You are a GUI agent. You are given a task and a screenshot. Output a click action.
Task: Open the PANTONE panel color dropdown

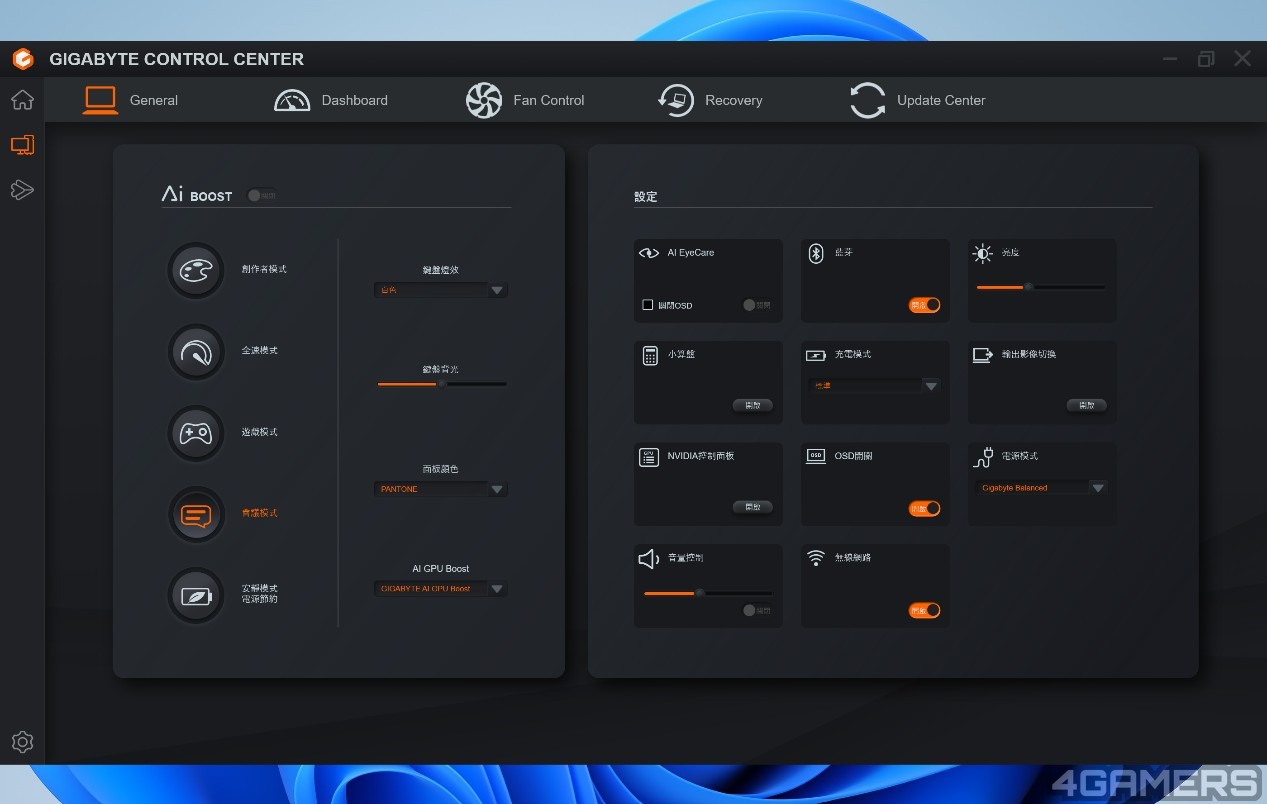click(441, 489)
